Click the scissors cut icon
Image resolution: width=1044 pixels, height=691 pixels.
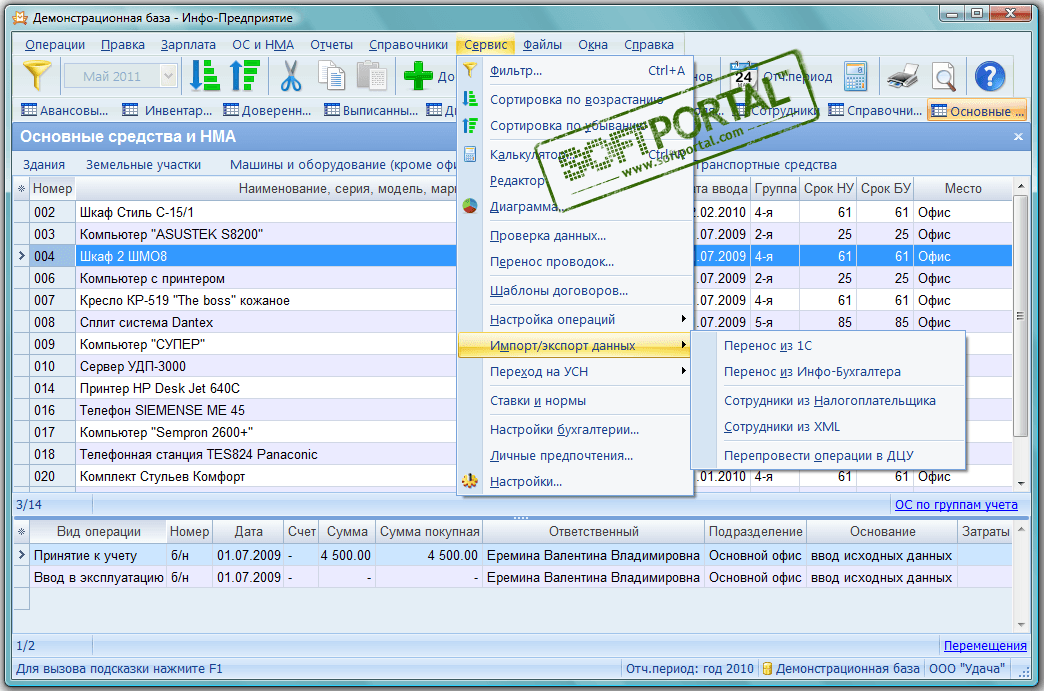[290, 76]
